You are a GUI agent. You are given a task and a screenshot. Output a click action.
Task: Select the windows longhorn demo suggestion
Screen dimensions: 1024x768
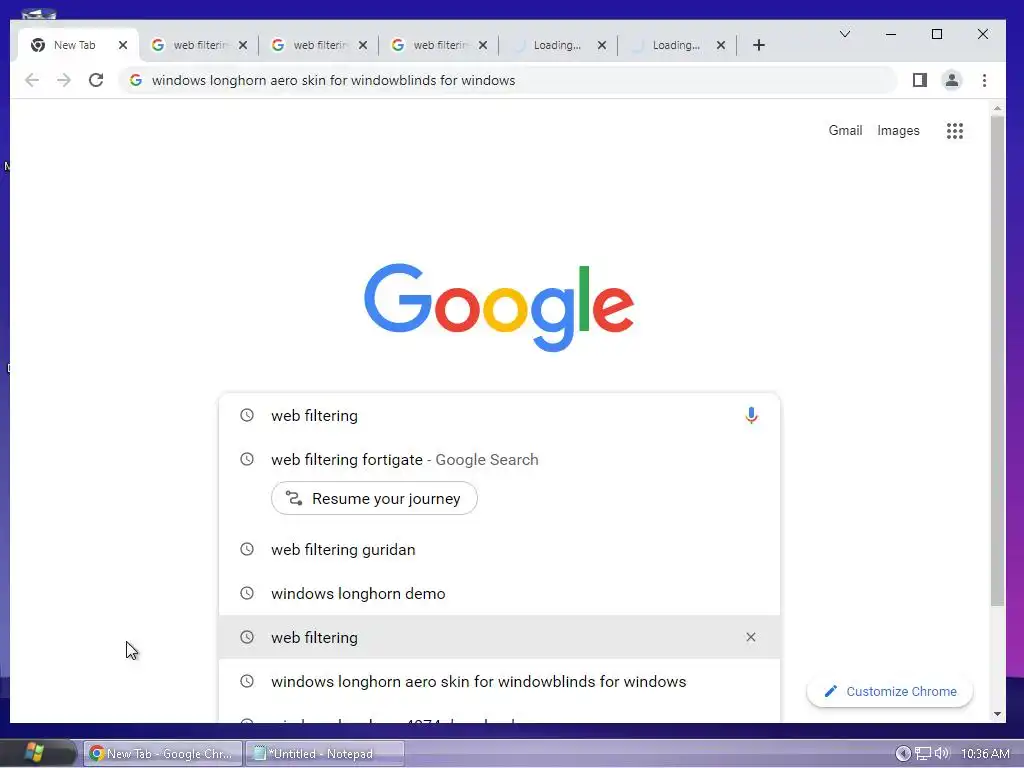(500, 594)
